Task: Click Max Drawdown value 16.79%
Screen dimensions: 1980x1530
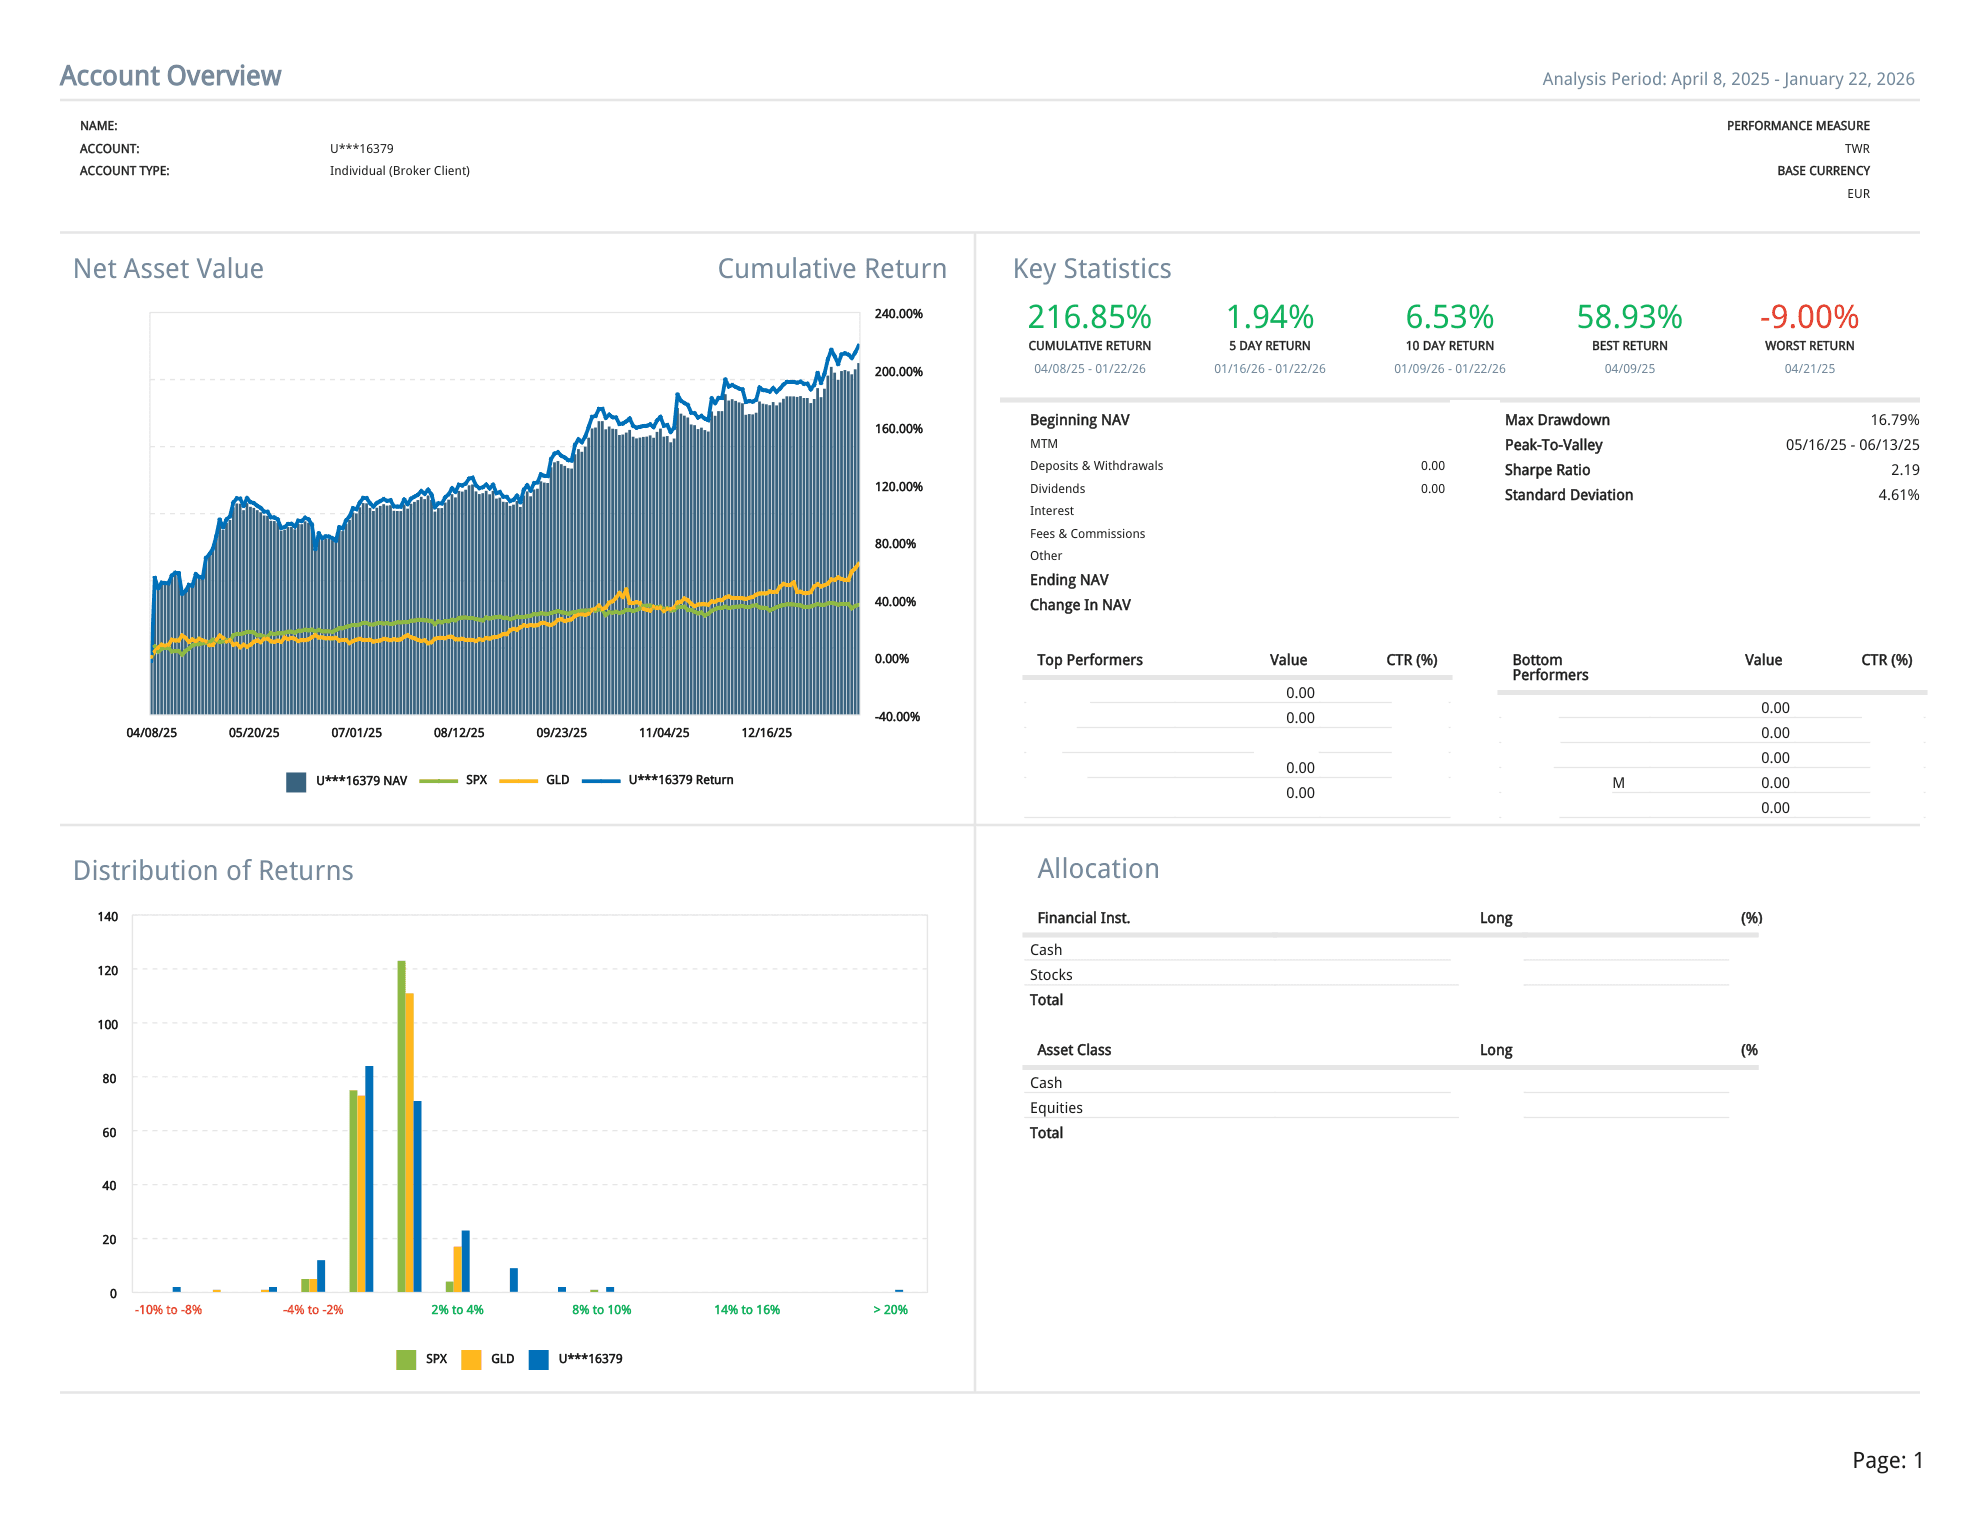Action: pyautogui.click(x=1895, y=420)
